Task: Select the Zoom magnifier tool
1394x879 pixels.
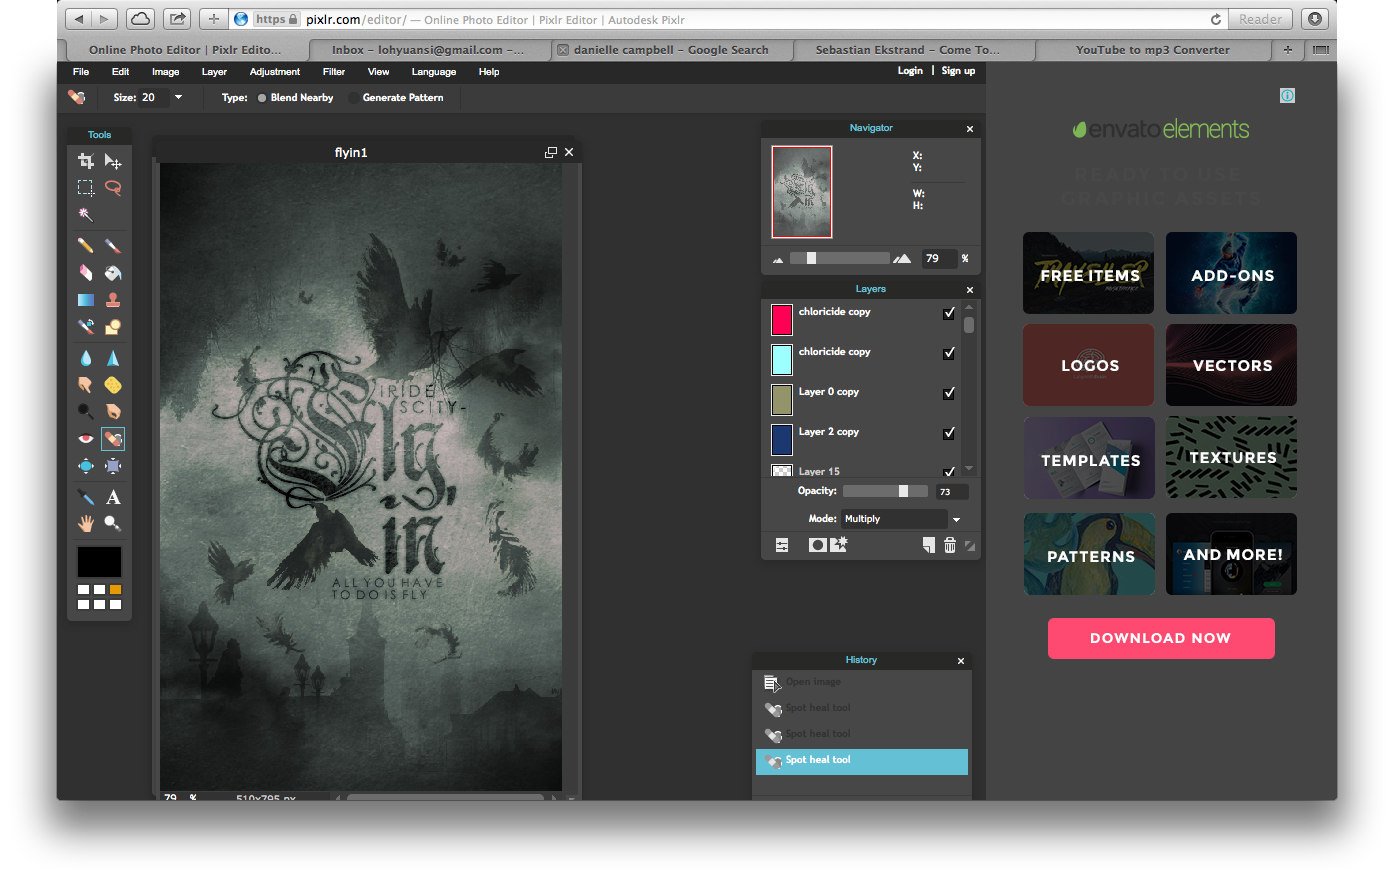Action: (x=113, y=524)
